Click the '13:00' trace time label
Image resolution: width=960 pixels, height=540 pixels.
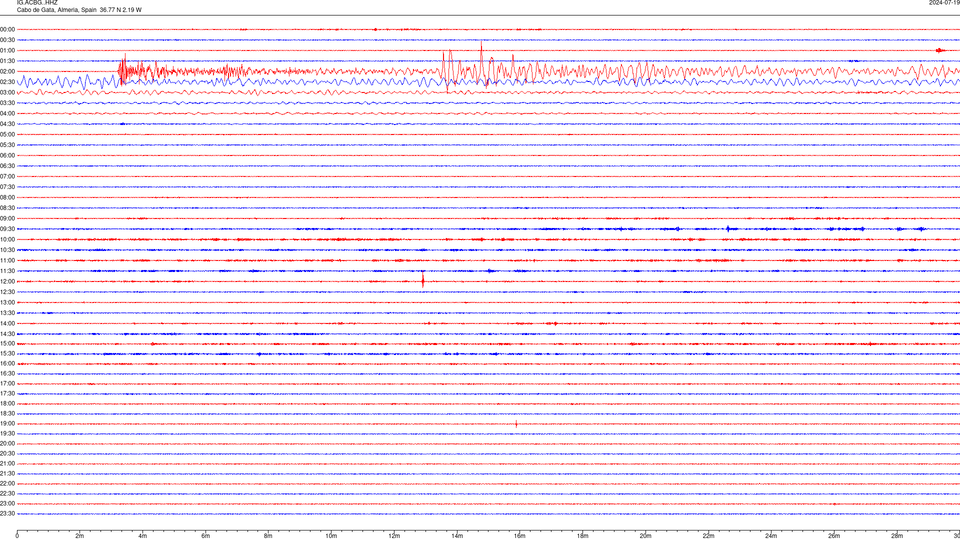pos(7,302)
